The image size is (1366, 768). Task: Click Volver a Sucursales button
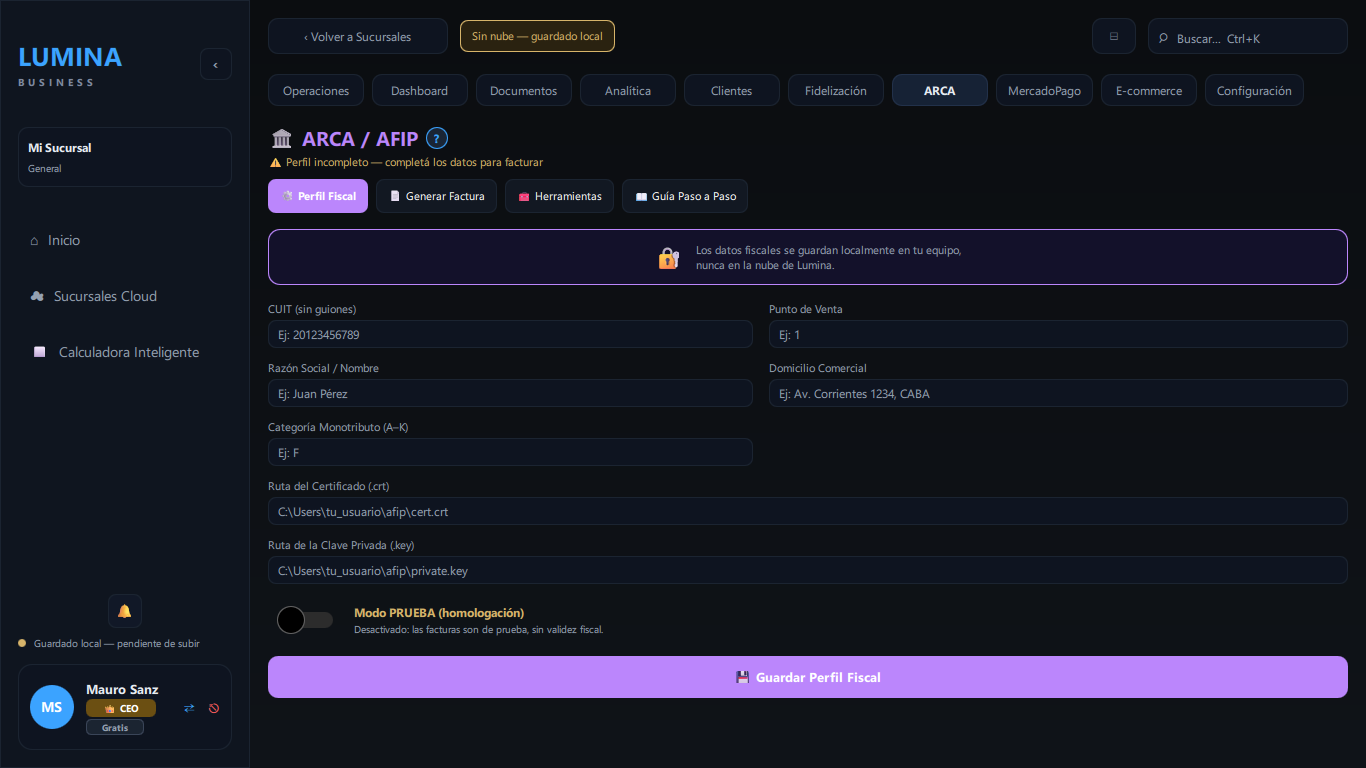pos(358,36)
